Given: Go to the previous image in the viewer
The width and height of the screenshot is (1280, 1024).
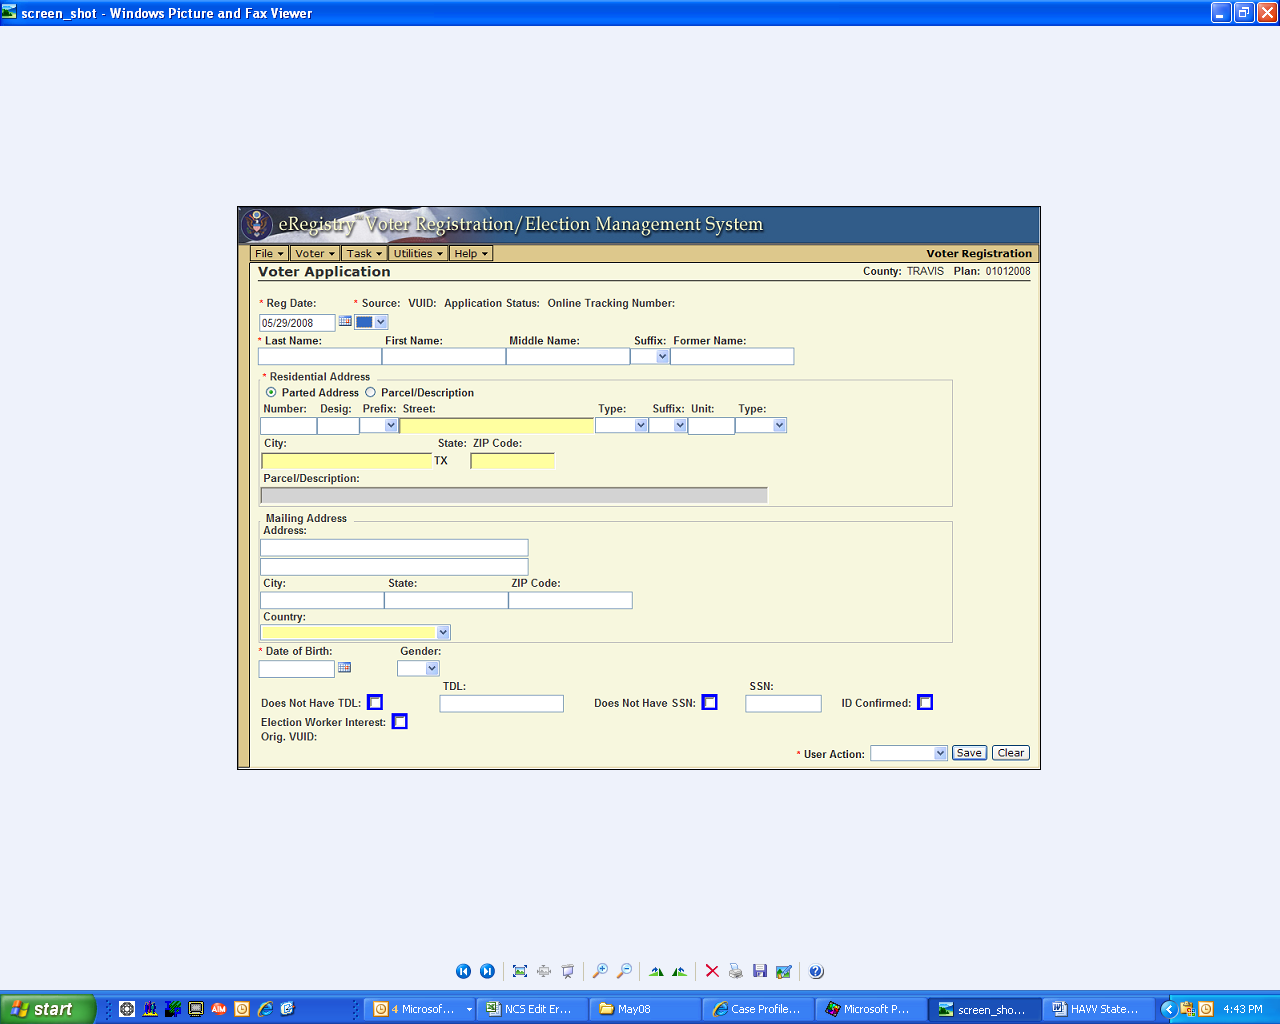Looking at the screenshot, I should click(463, 971).
